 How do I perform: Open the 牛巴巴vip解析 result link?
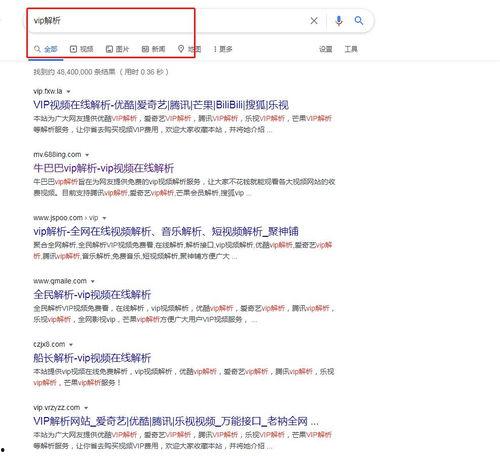point(104,168)
